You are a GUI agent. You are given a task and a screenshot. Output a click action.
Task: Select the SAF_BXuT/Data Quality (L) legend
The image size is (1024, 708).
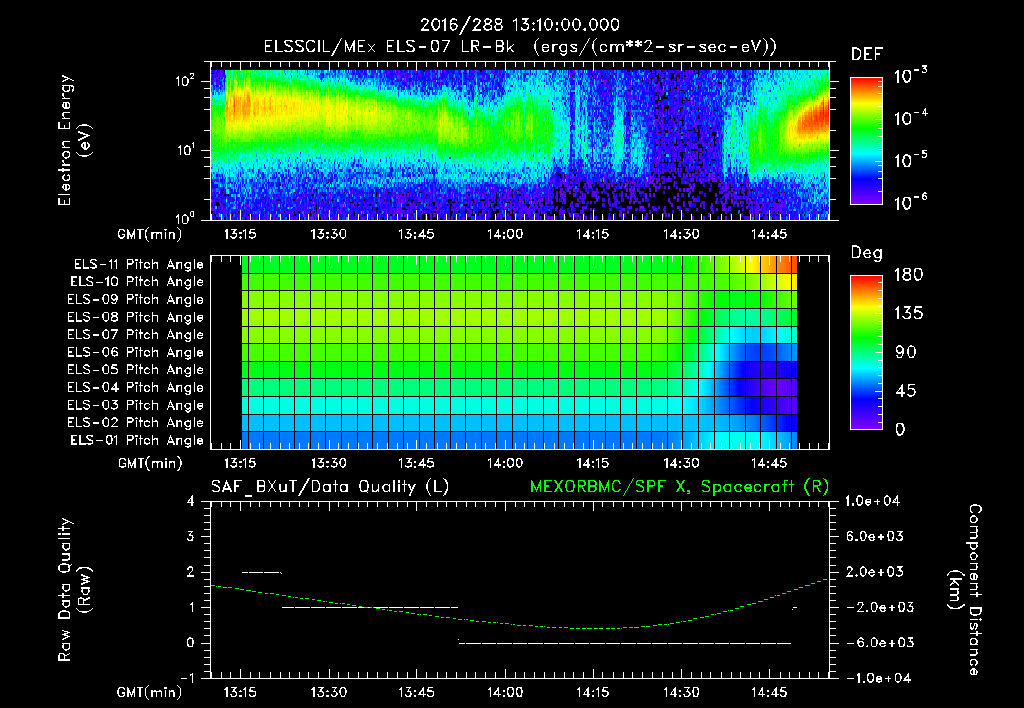tap(330, 487)
